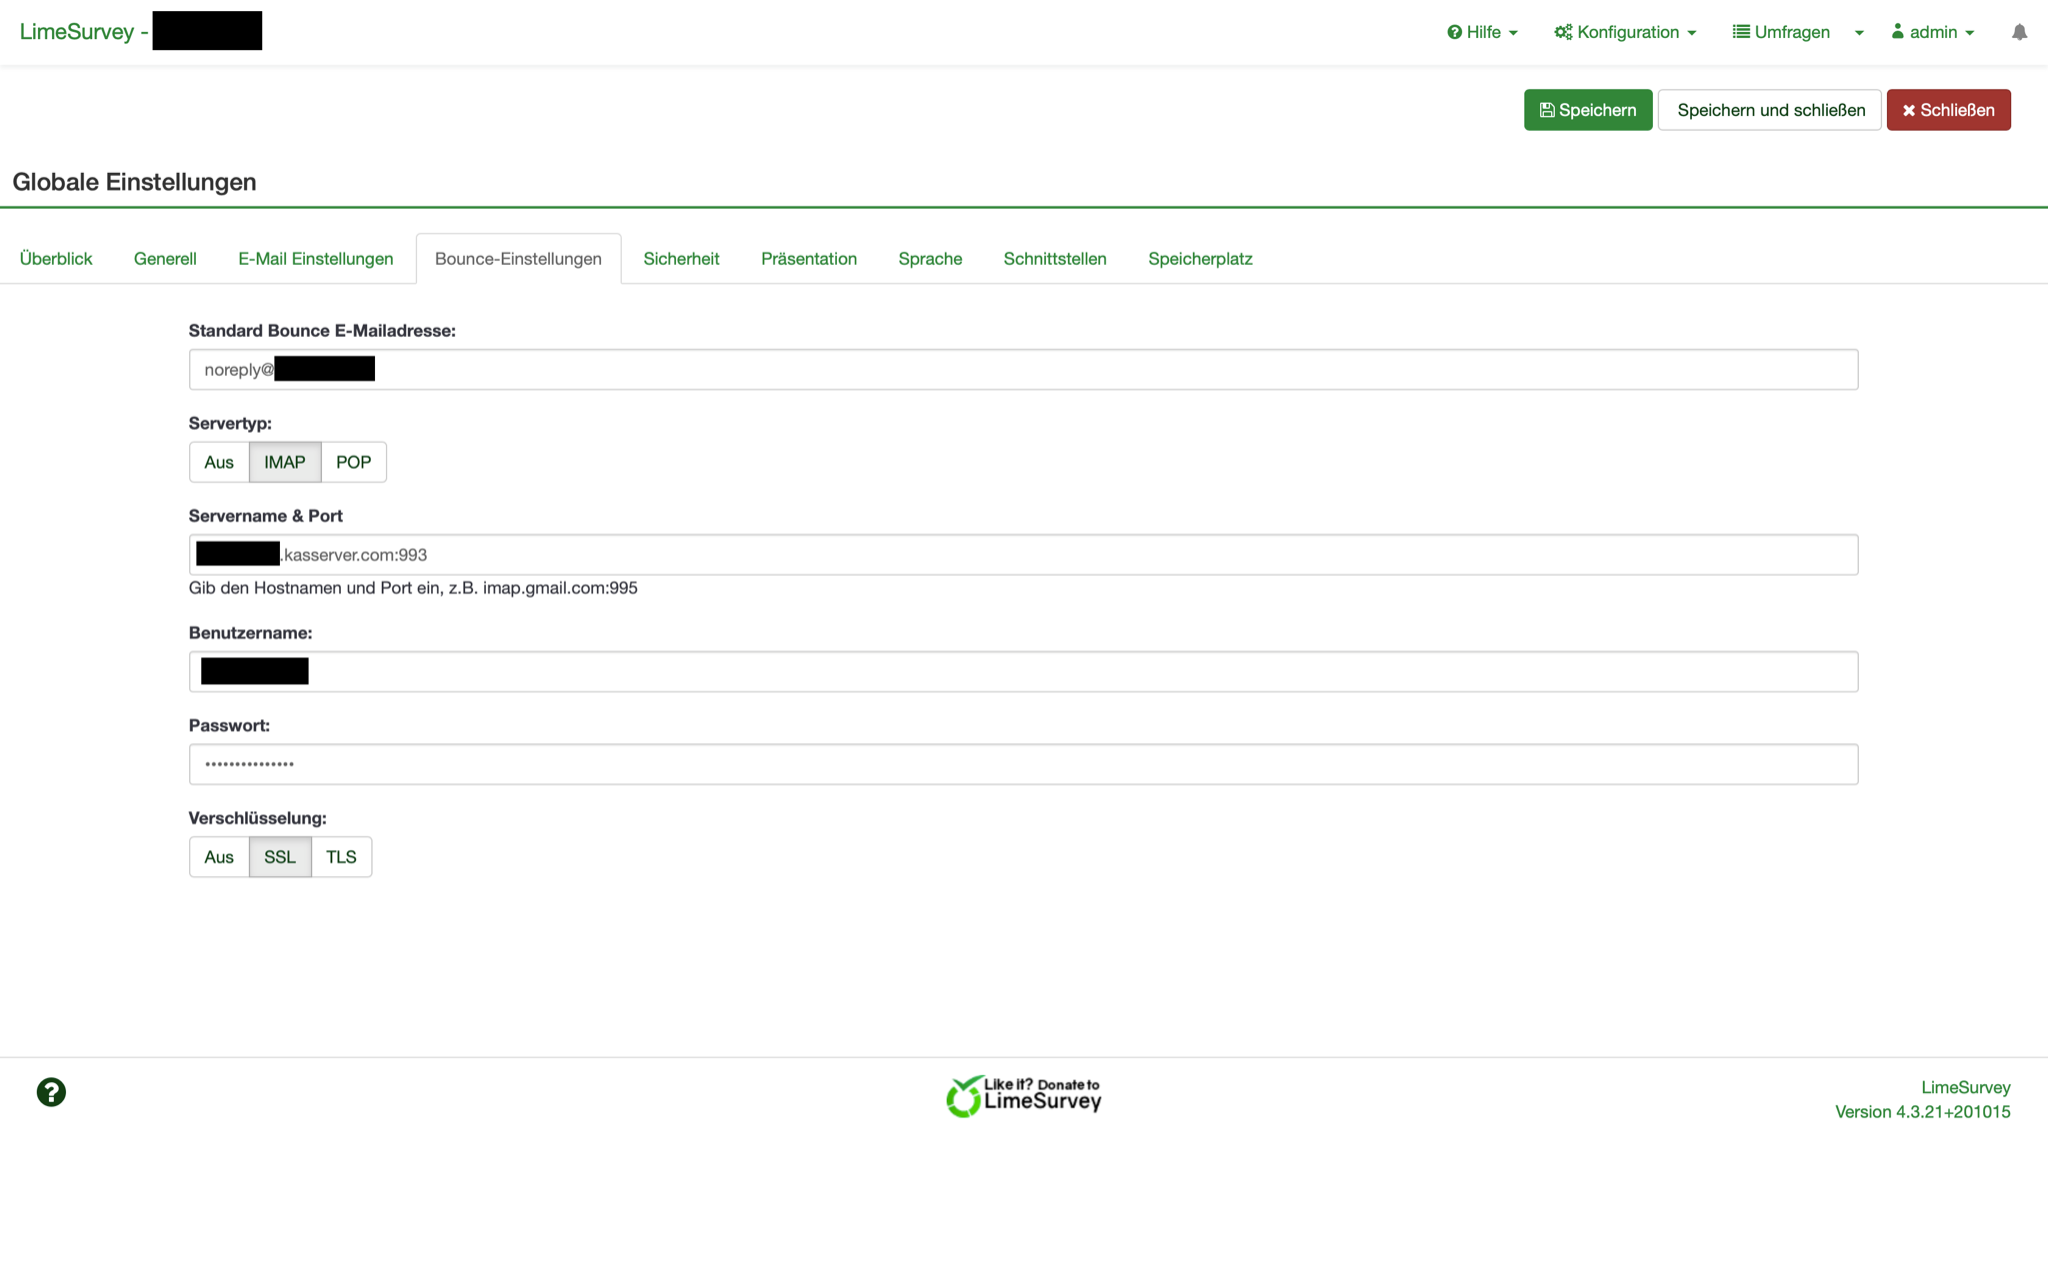The image size is (2048, 1280).
Task: Switch to the Sicherheit tab
Action: pos(681,259)
